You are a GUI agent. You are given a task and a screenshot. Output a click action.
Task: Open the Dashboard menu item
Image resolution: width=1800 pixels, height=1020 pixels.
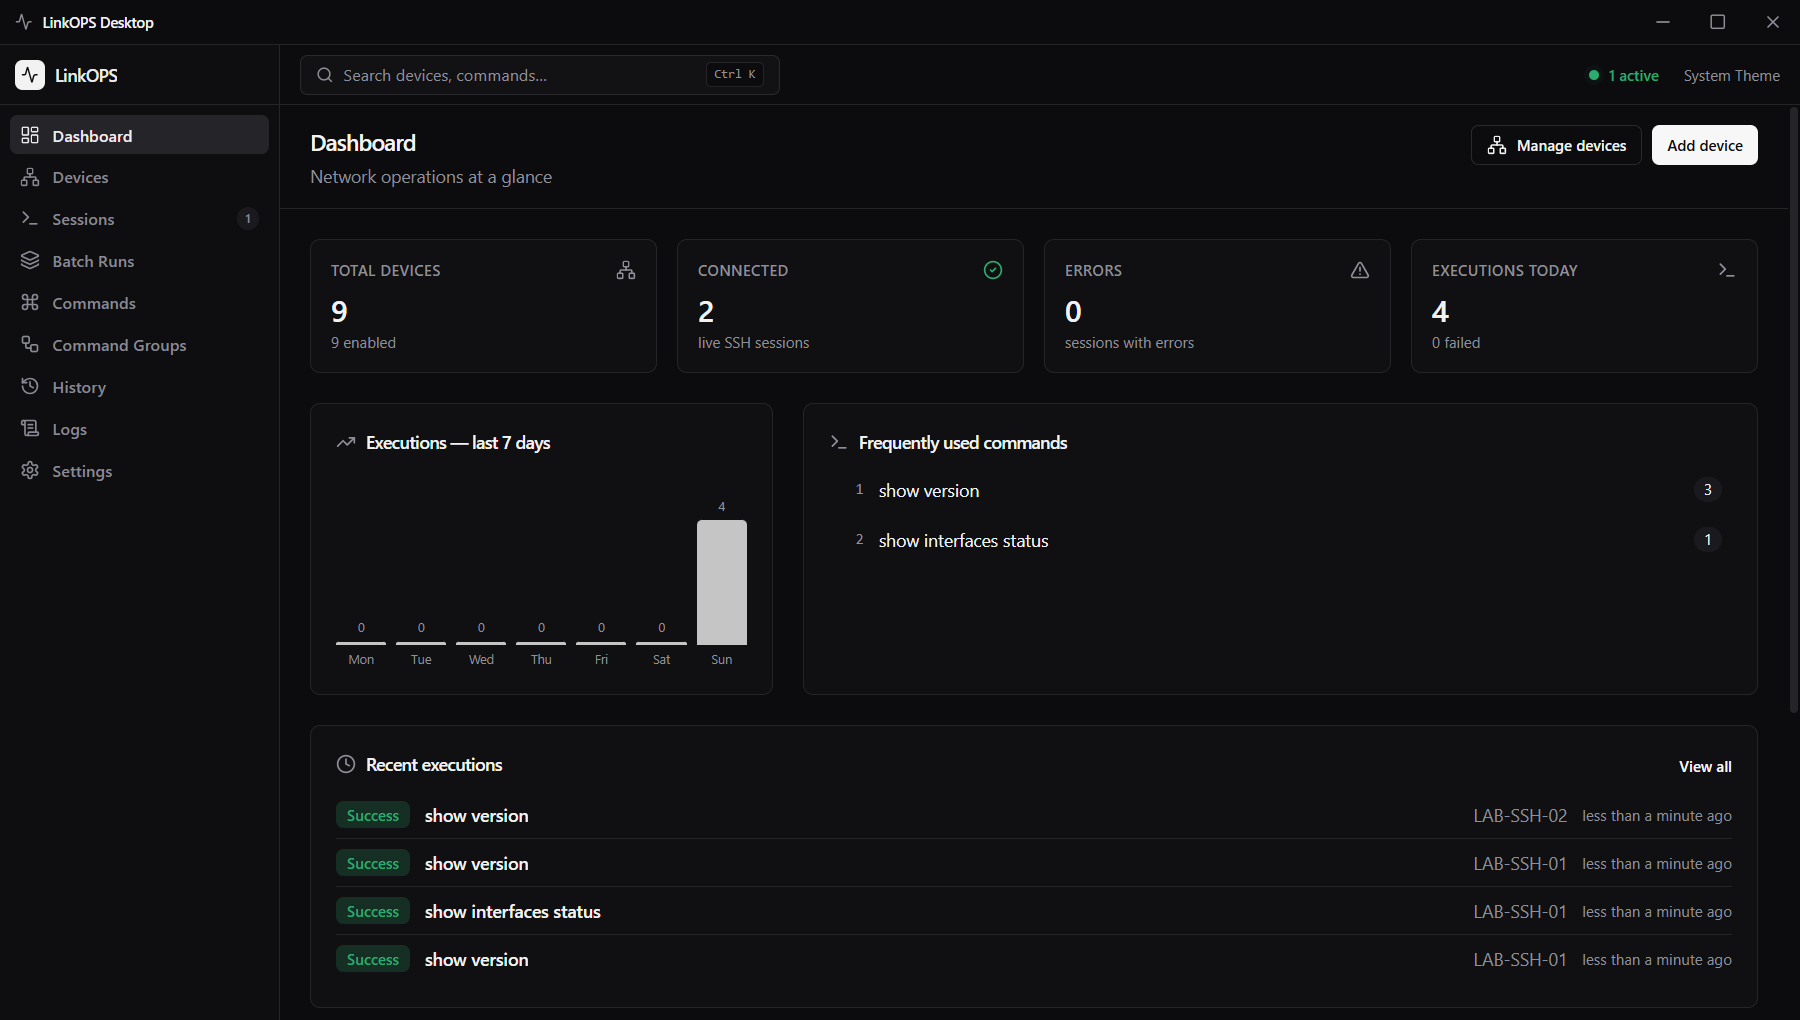click(139, 135)
